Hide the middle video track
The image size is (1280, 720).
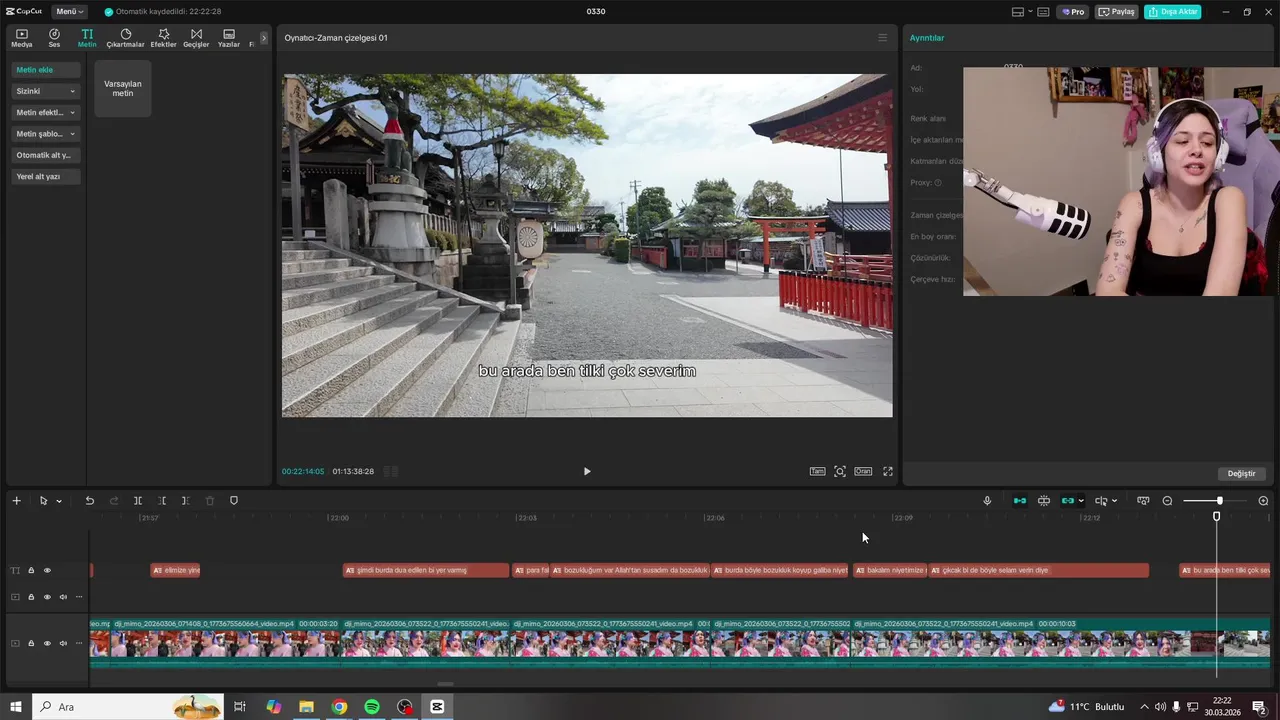coord(47,597)
